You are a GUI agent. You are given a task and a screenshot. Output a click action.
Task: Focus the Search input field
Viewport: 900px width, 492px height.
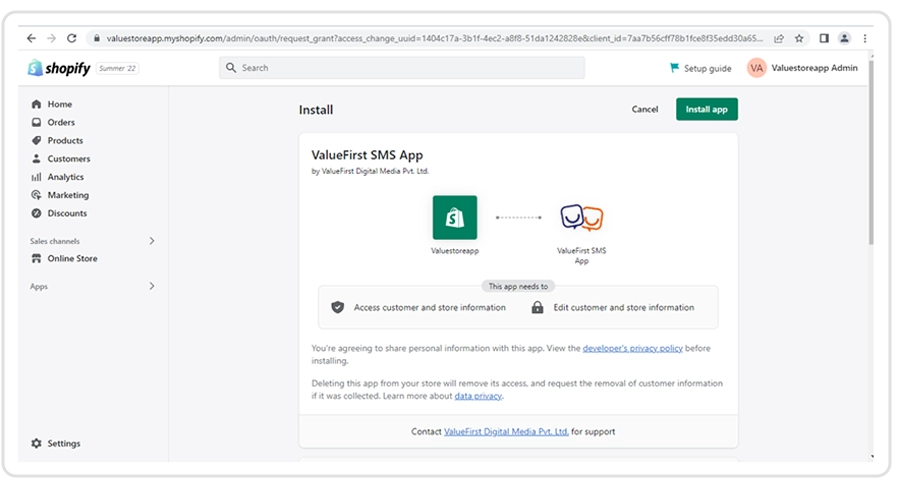point(402,68)
